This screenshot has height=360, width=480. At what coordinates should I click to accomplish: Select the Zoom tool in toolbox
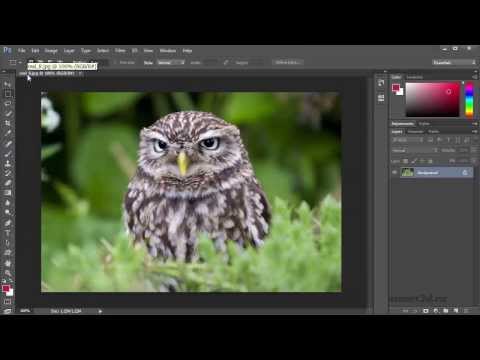pyautogui.click(x=8, y=273)
